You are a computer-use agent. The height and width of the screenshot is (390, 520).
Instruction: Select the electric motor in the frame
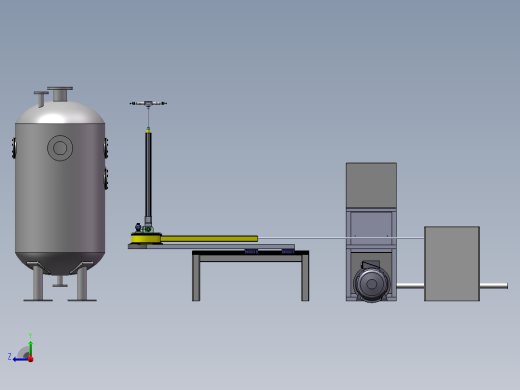pyautogui.click(x=371, y=282)
